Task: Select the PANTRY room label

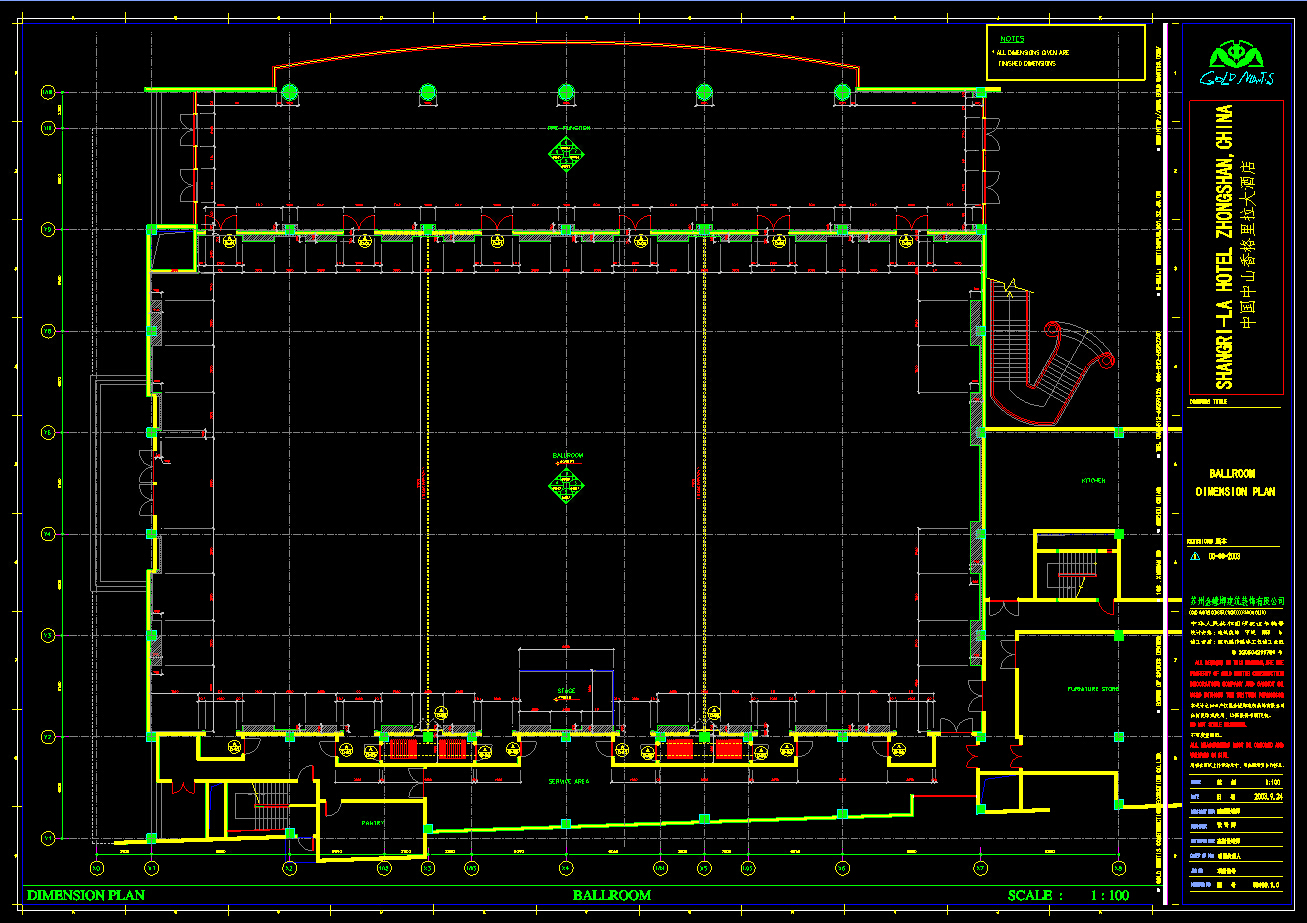Action: tap(373, 823)
